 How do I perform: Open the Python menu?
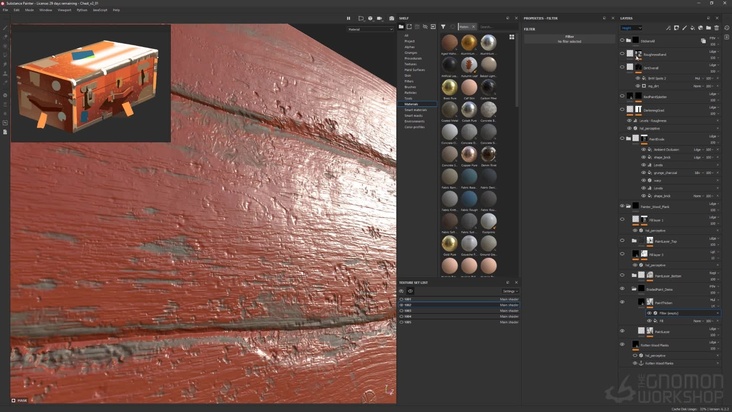pos(82,10)
